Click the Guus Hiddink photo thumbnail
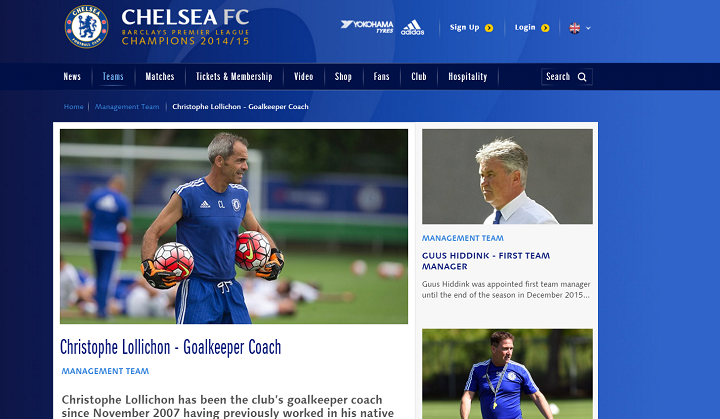Viewport: 720px width, 419px height. (x=507, y=176)
